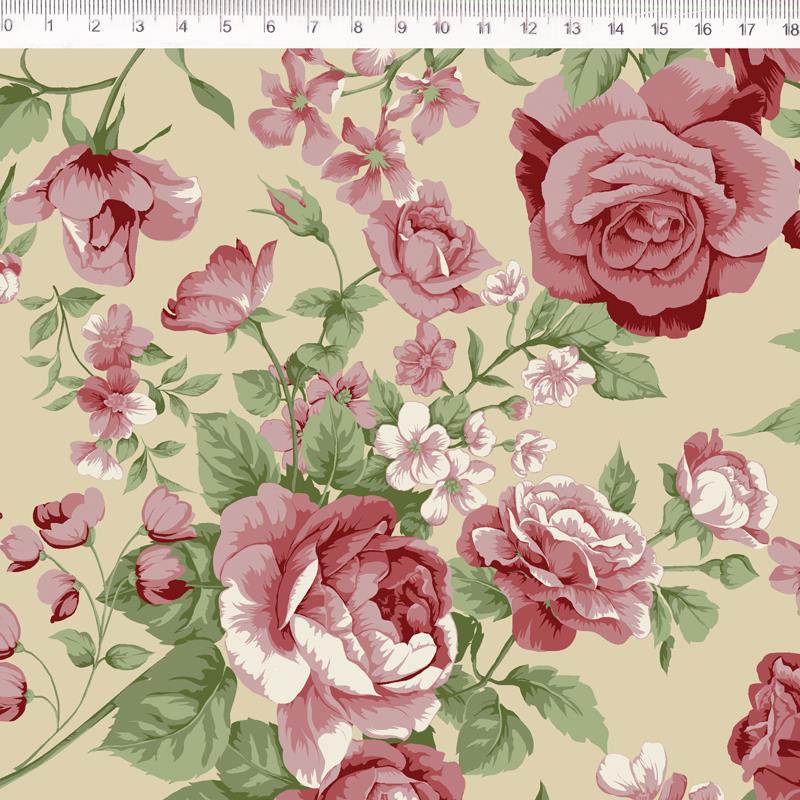The height and width of the screenshot is (800, 800).
Task: Click the ruler number 5
Action: coord(227,26)
